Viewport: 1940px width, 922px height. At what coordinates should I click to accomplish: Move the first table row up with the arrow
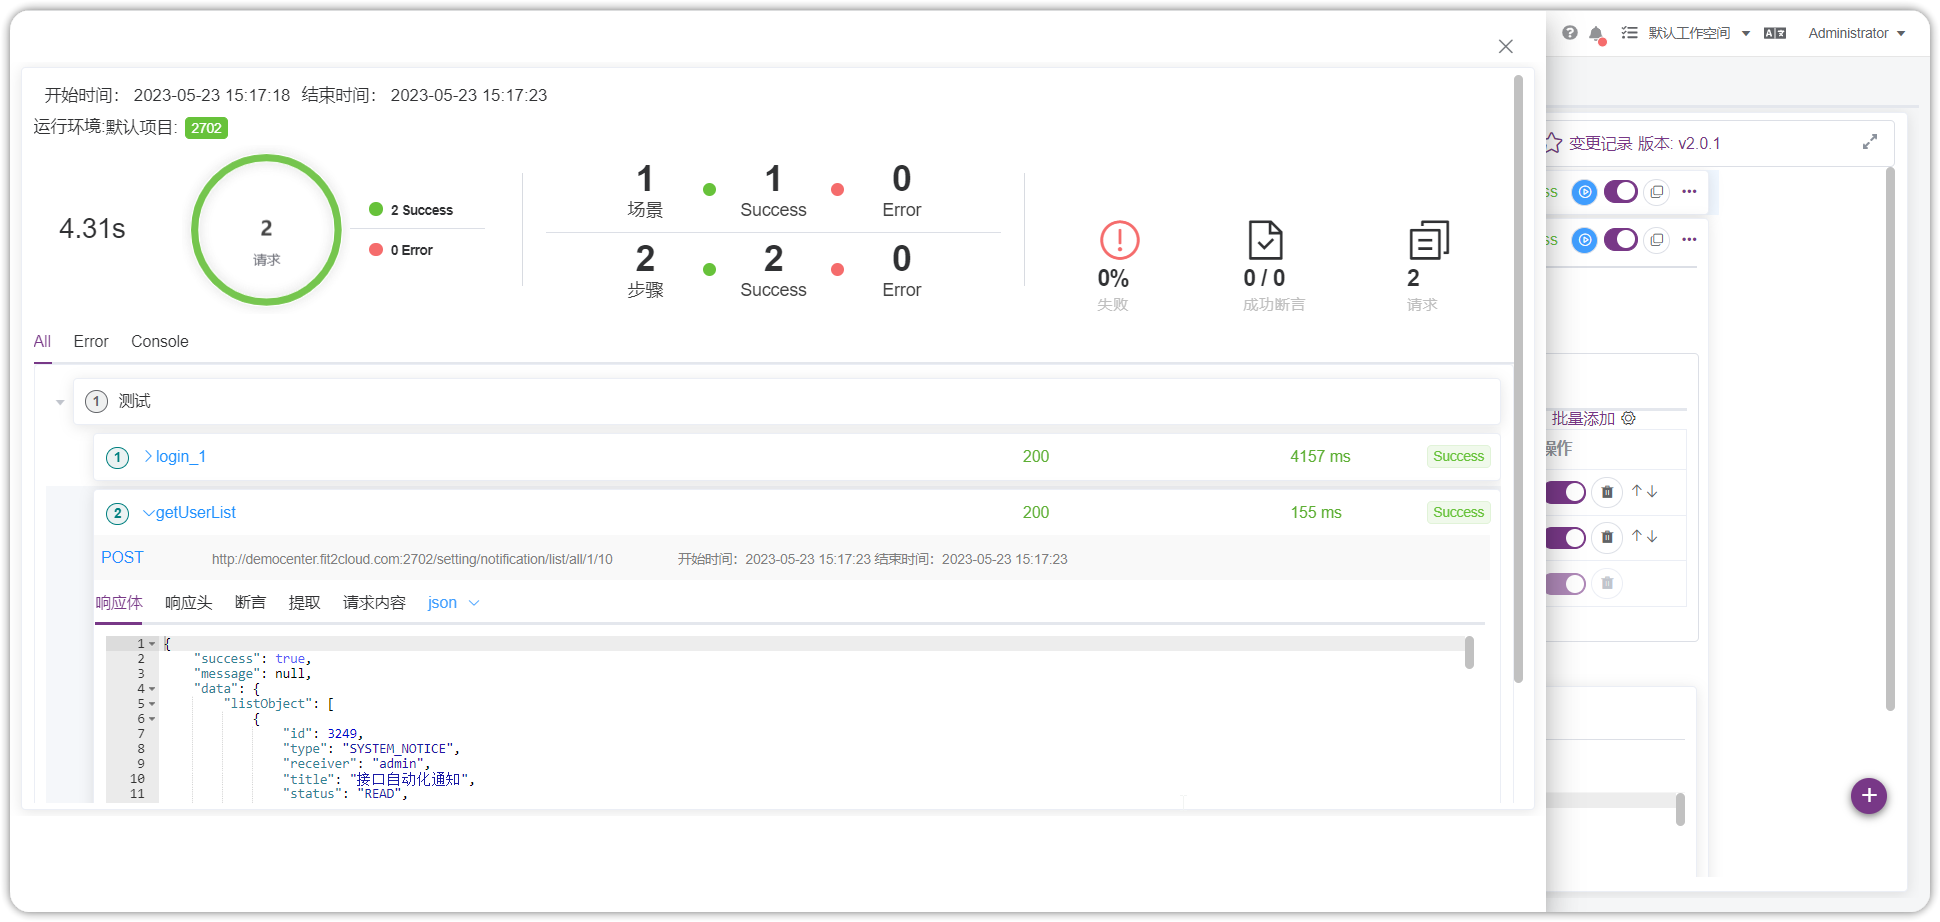click(1637, 491)
